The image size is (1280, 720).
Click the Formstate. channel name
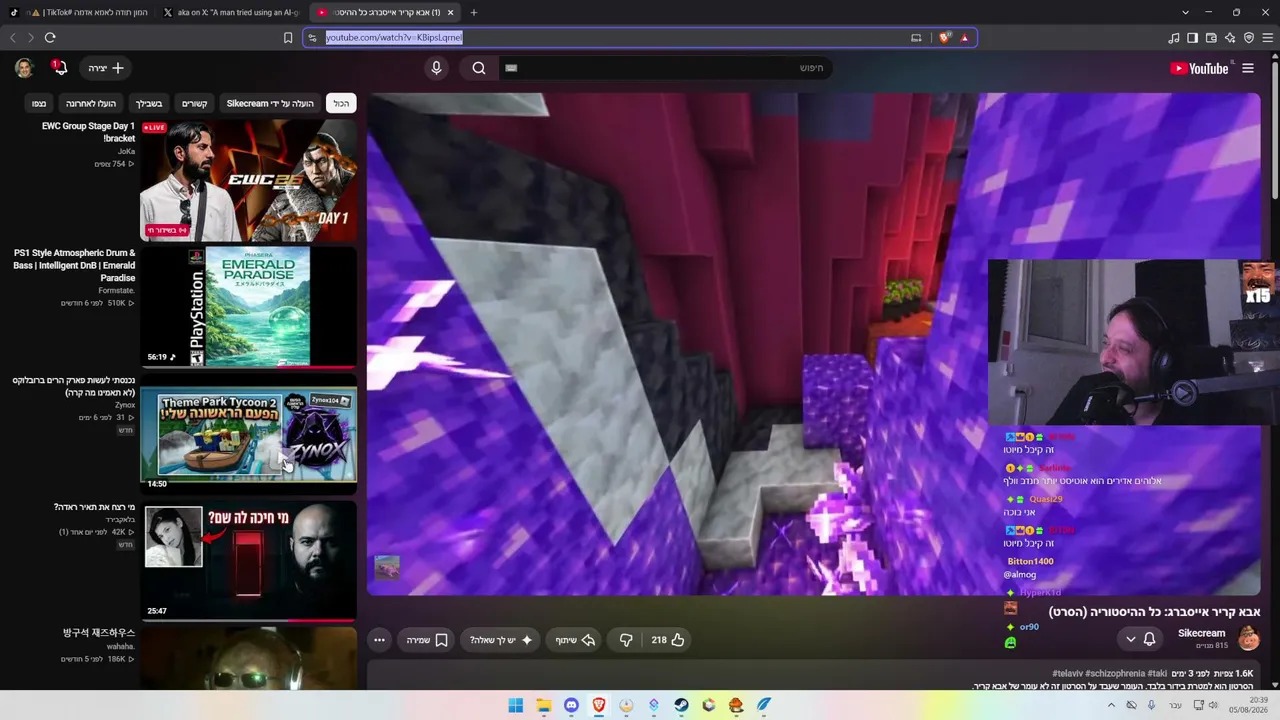click(117, 291)
